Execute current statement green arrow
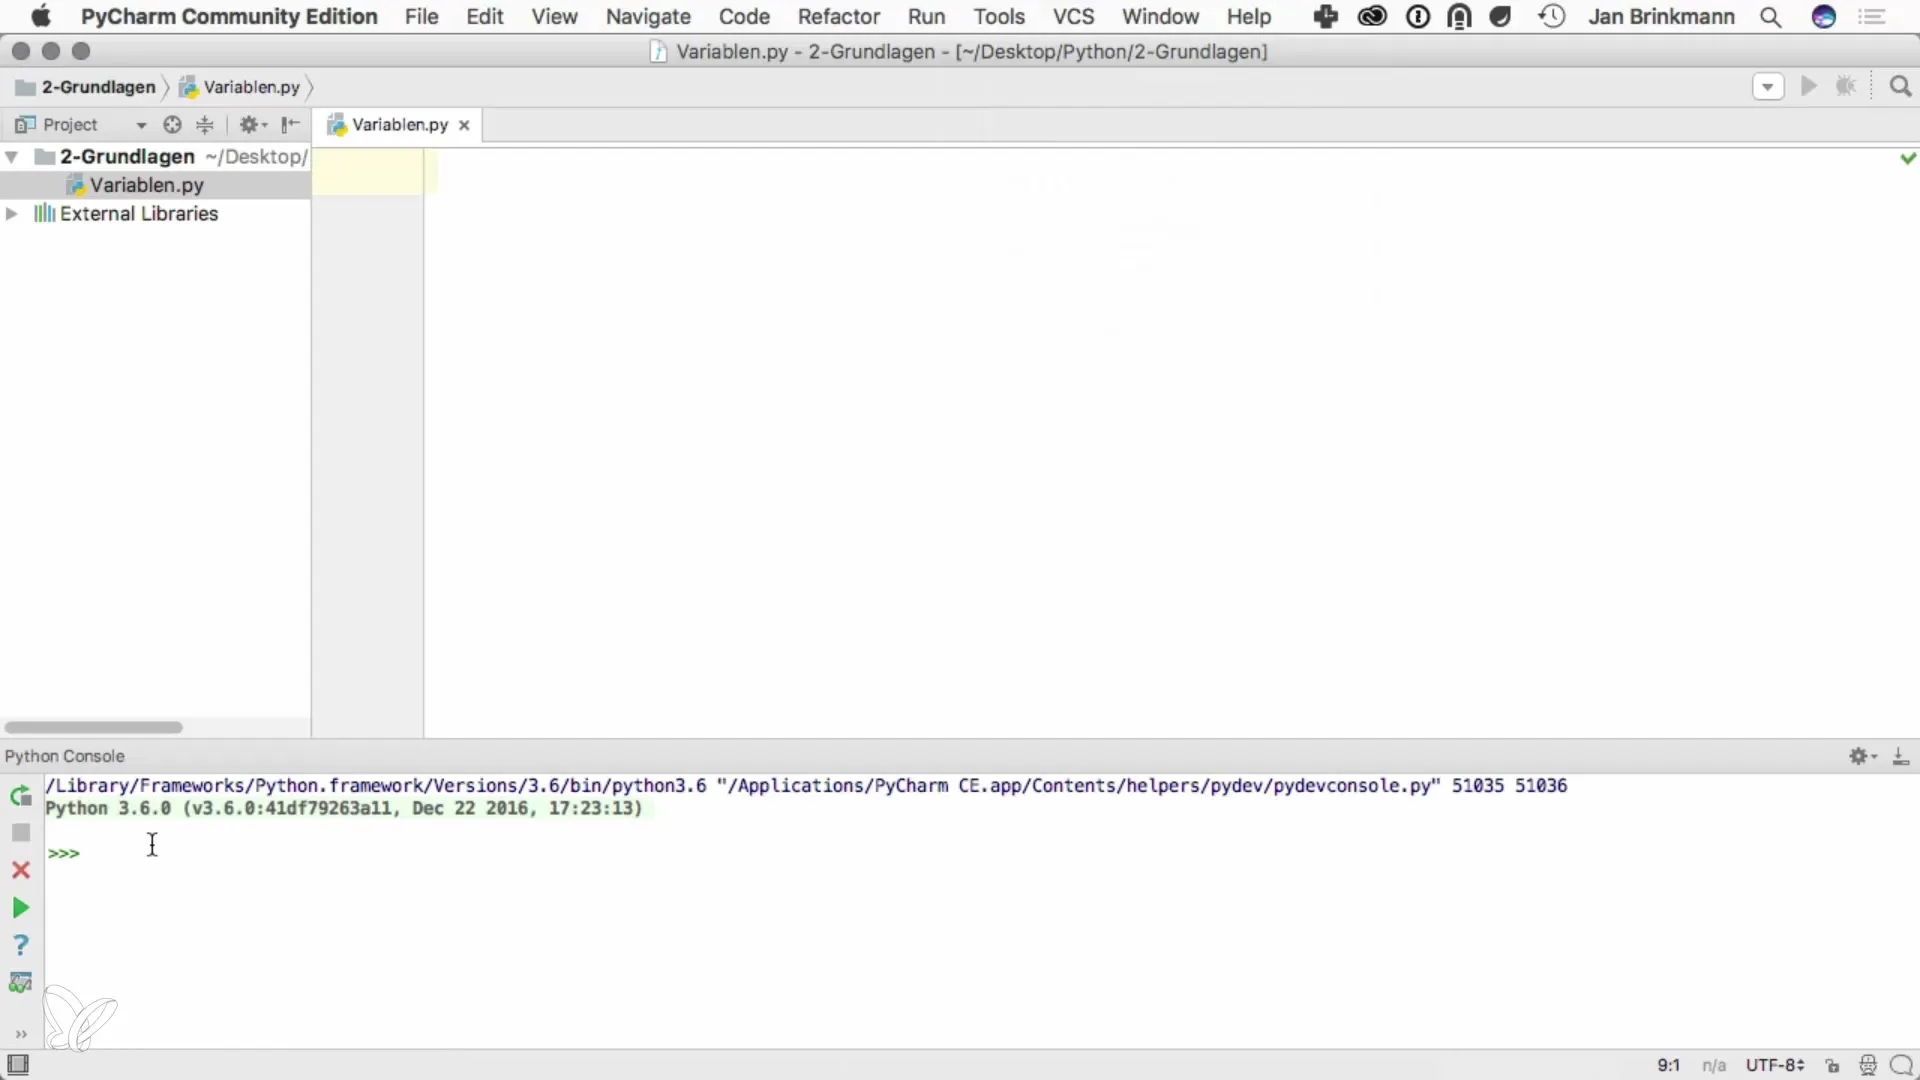The width and height of the screenshot is (1920, 1080). coord(20,908)
